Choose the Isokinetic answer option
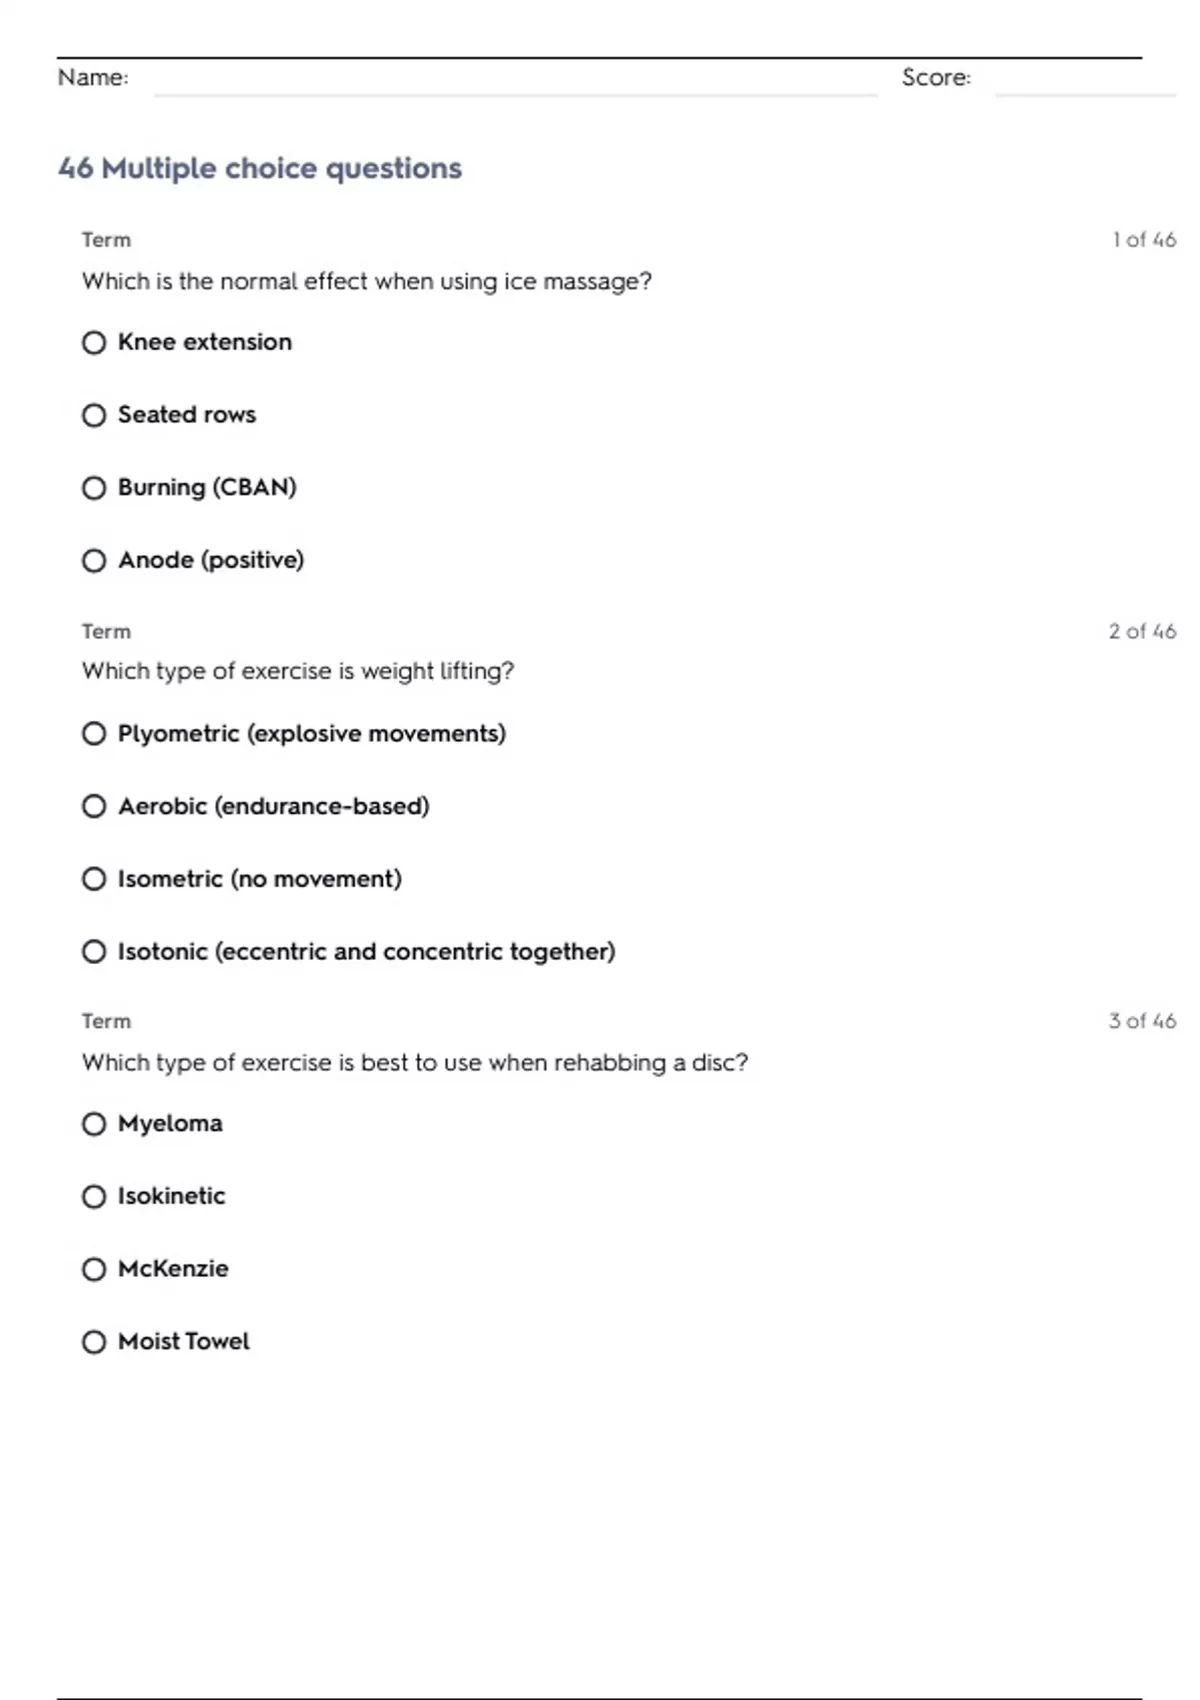The image size is (1200, 1700). click(94, 1197)
